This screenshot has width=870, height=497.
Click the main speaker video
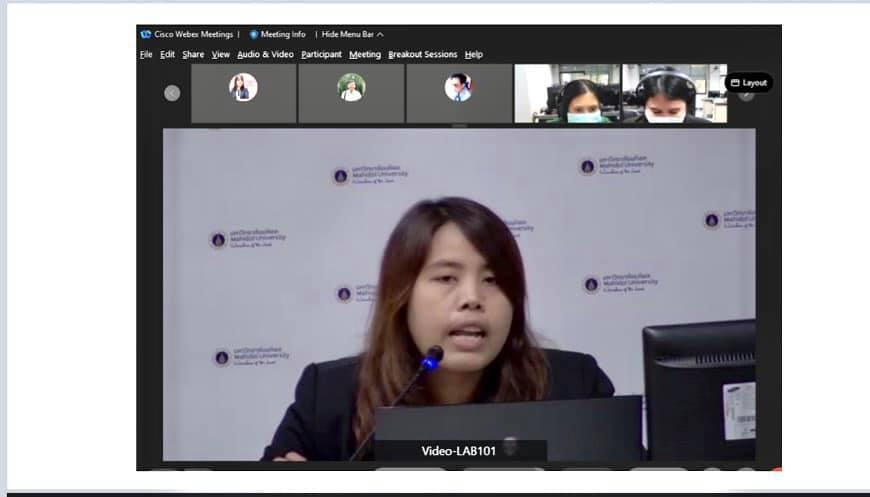pos(459,295)
